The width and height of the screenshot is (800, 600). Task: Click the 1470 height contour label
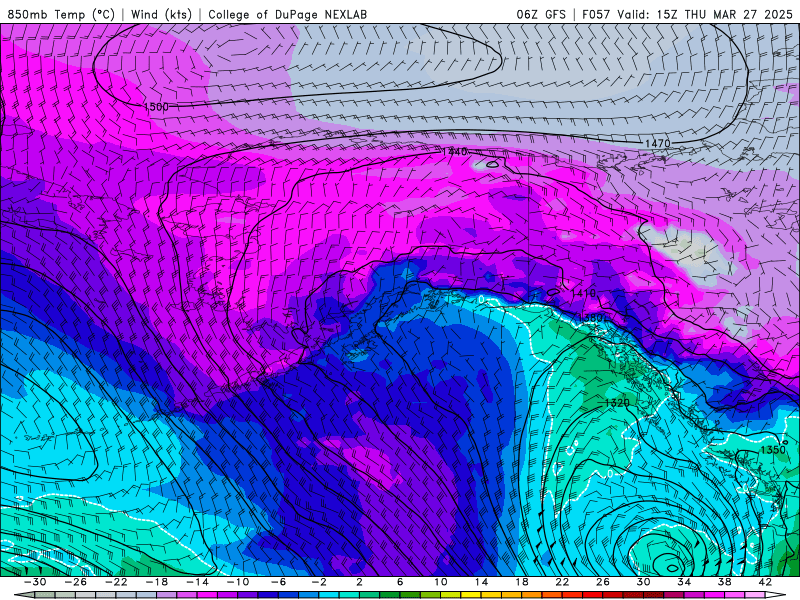click(x=657, y=143)
